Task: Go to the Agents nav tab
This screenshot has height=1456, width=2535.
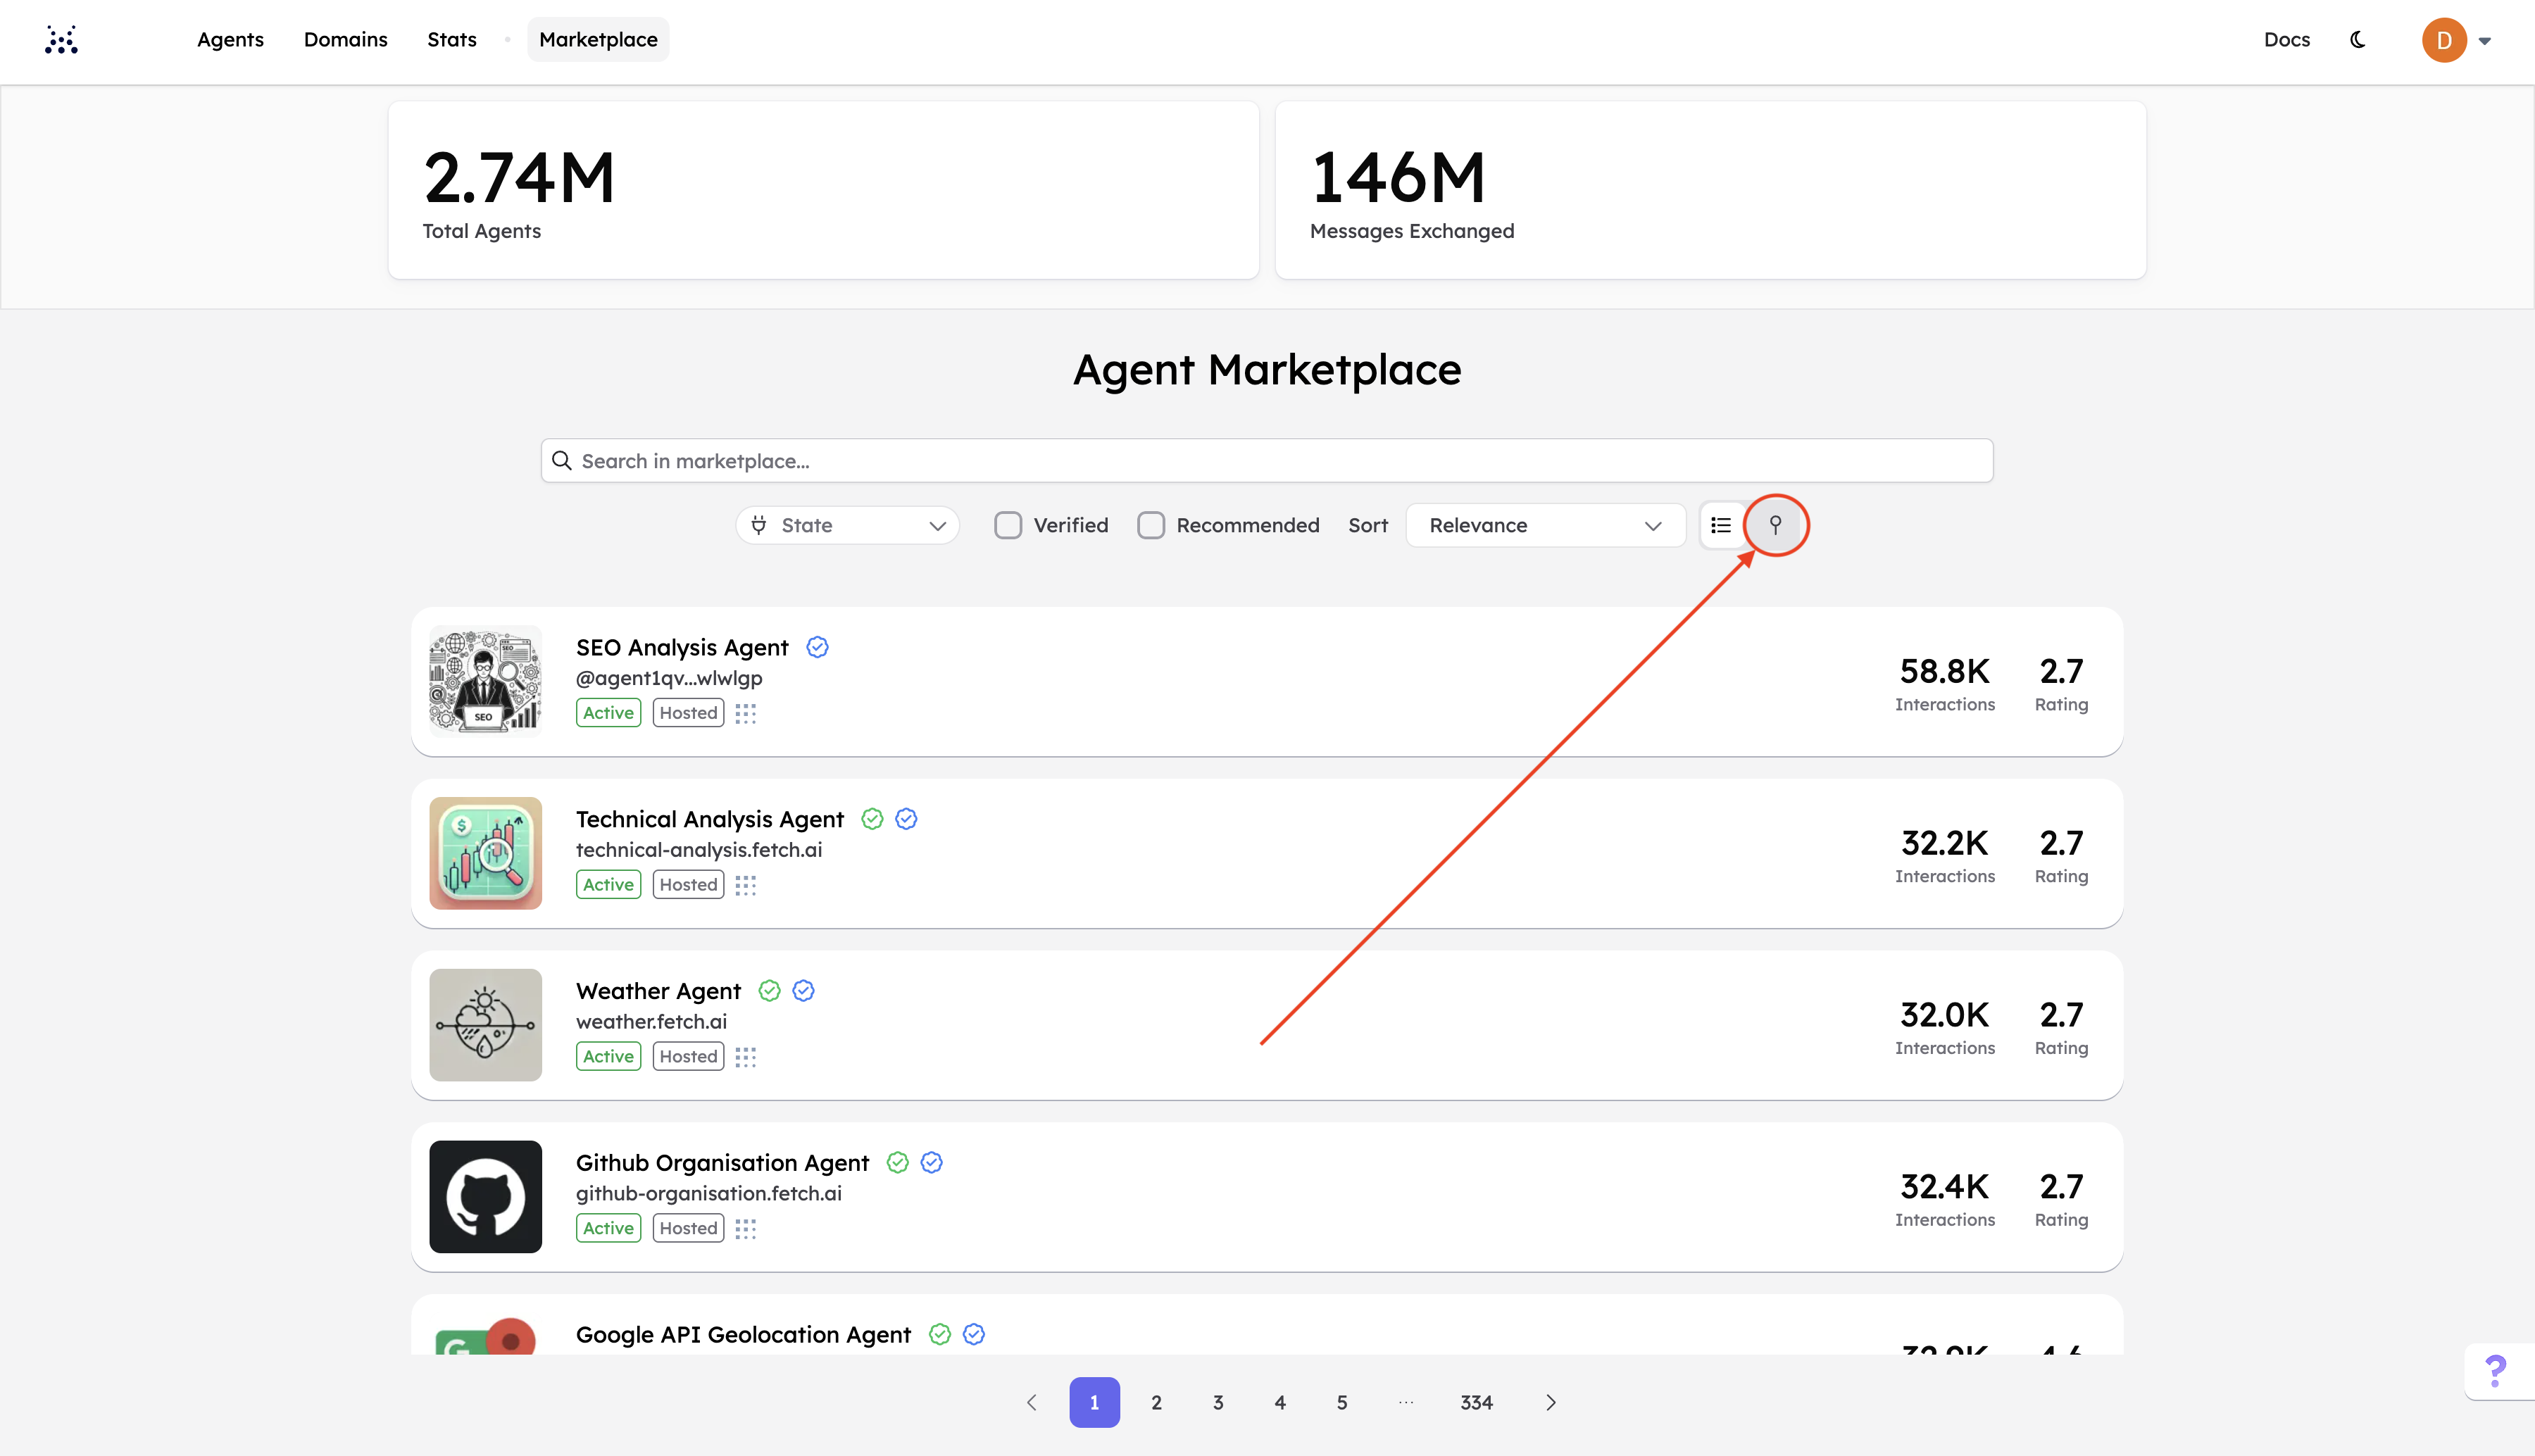Action: point(230,40)
